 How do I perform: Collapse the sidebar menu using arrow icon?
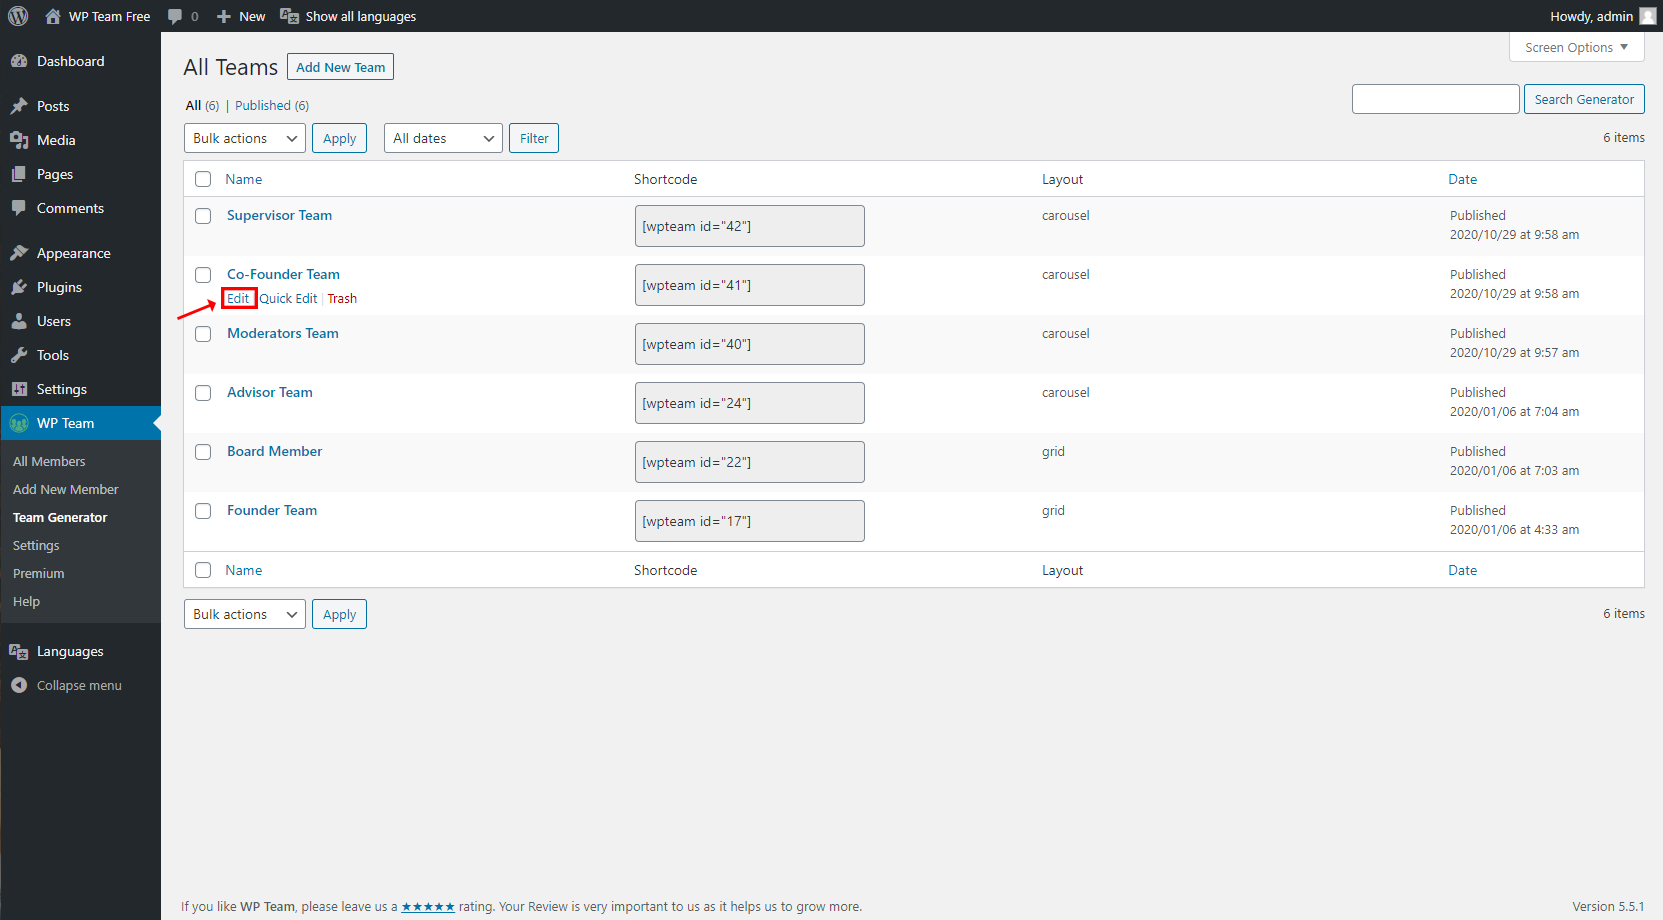pos(19,685)
